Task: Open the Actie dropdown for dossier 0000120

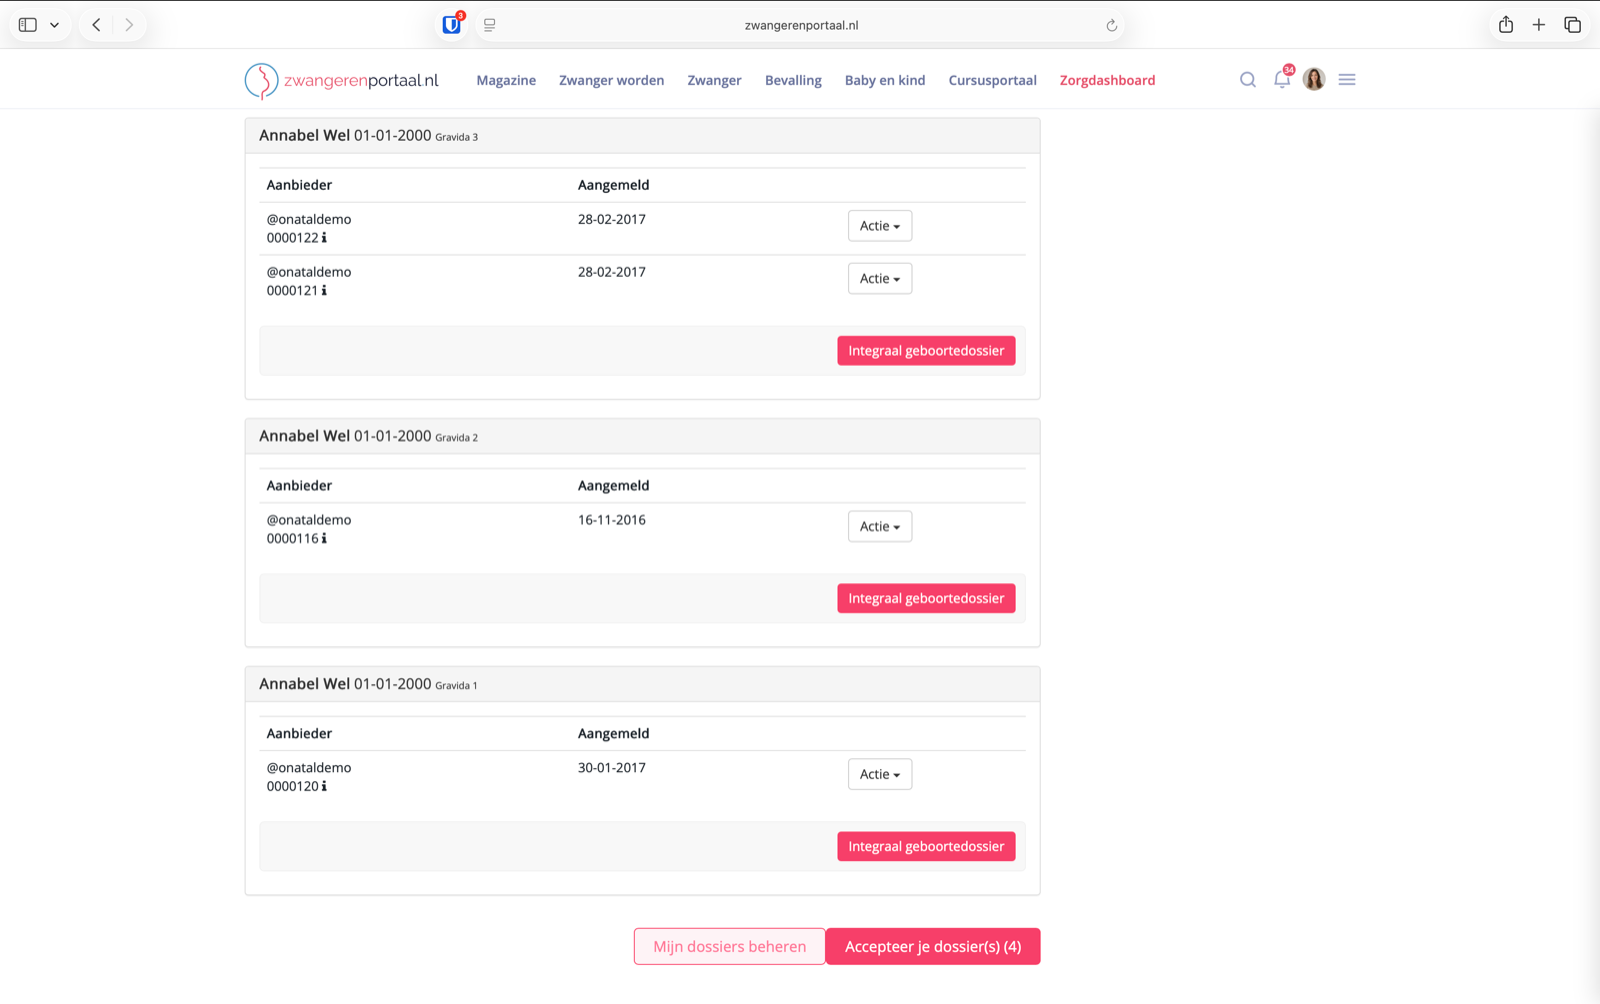Action: click(880, 775)
